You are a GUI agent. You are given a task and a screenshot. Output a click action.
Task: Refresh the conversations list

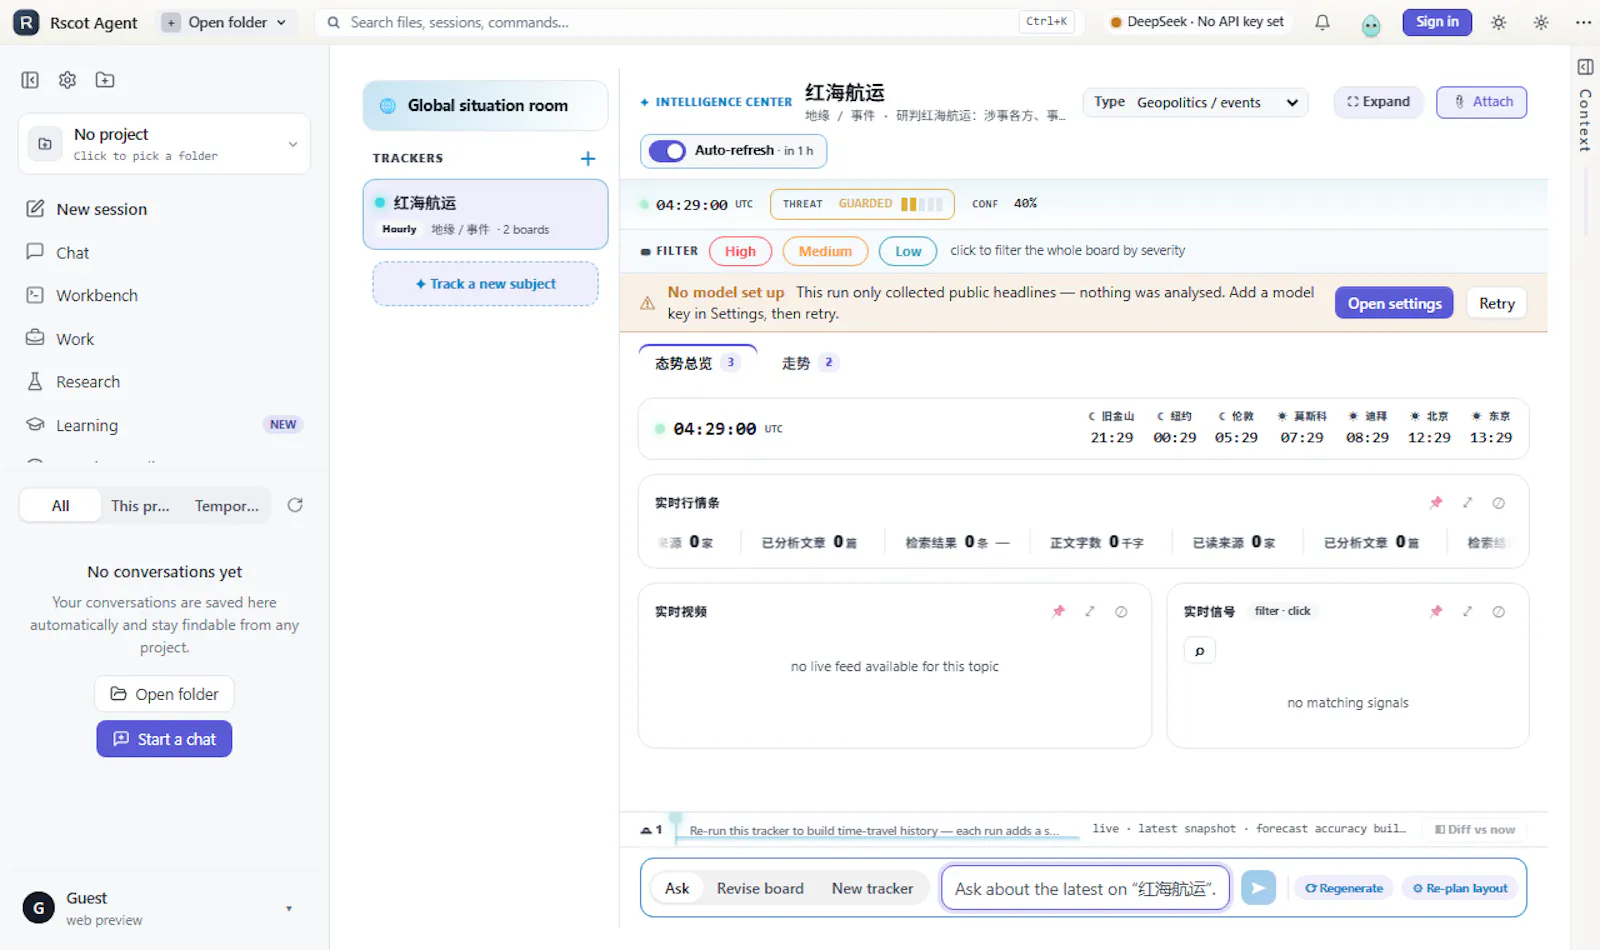(x=295, y=505)
